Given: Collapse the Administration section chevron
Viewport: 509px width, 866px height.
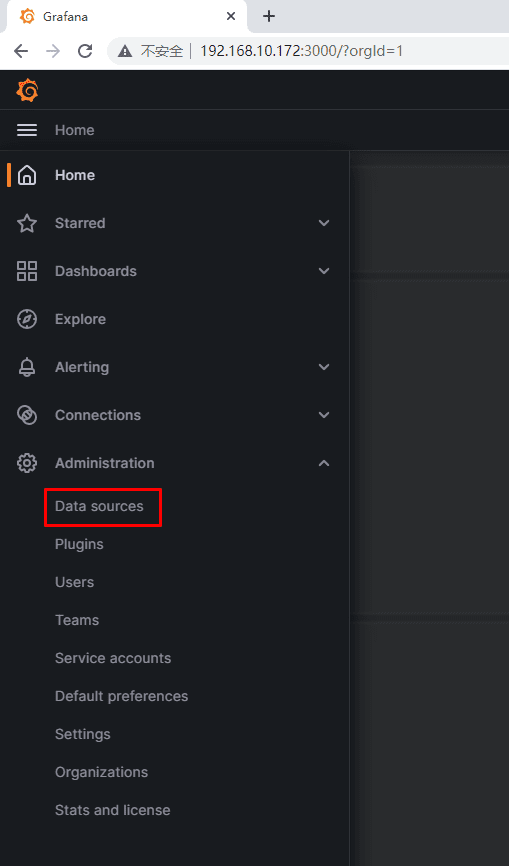Looking at the screenshot, I should pos(324,463).
